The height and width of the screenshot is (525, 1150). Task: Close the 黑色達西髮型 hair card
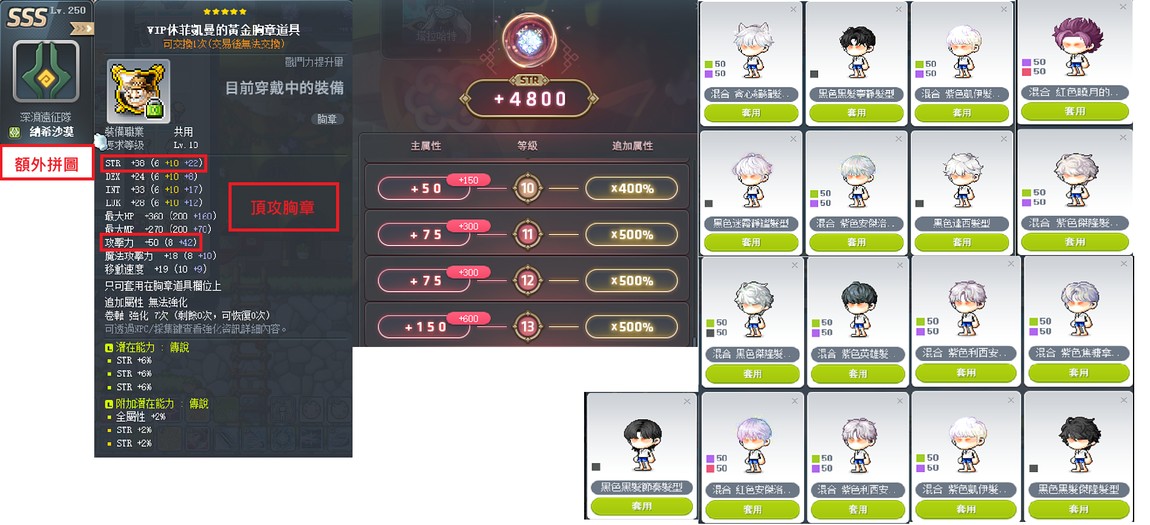point(1004,139)
